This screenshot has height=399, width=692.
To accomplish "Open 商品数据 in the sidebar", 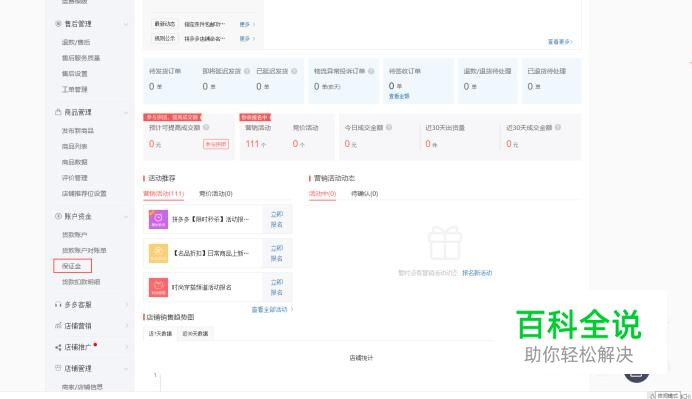I will click(75, 162).
